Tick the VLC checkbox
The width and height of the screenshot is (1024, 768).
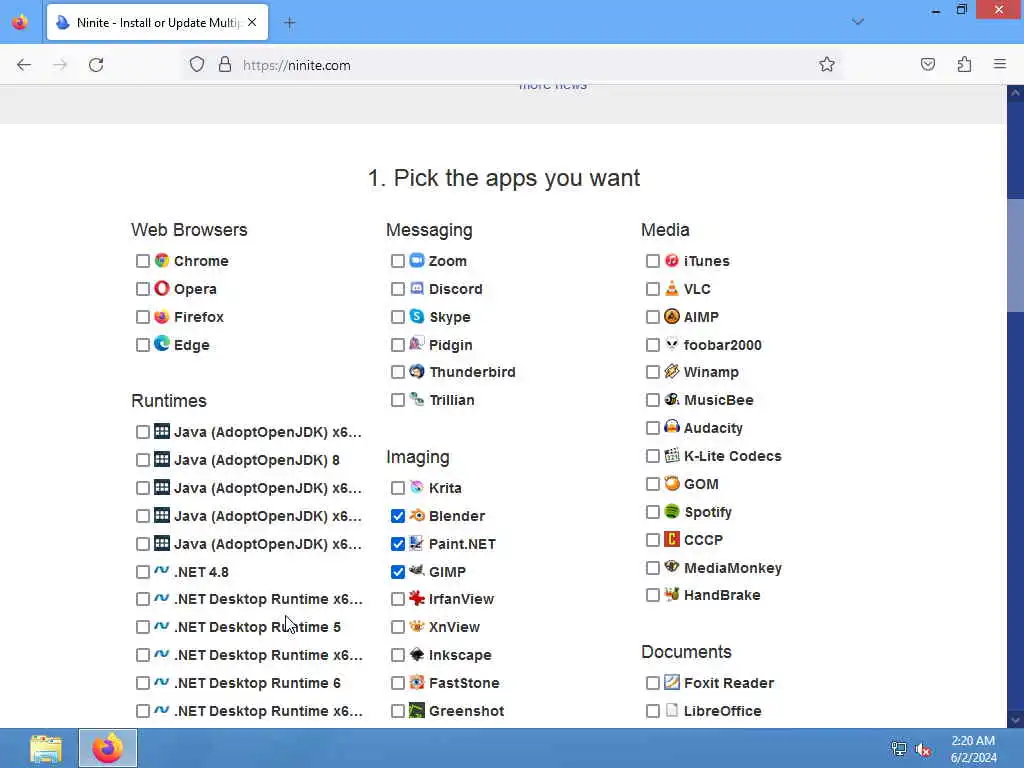[x=652, y=289]
